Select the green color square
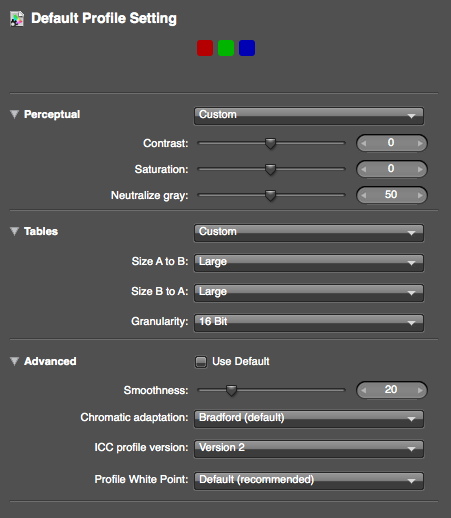Image resolution: width=451 pixels, height=518 pixels. click(226, 48)
